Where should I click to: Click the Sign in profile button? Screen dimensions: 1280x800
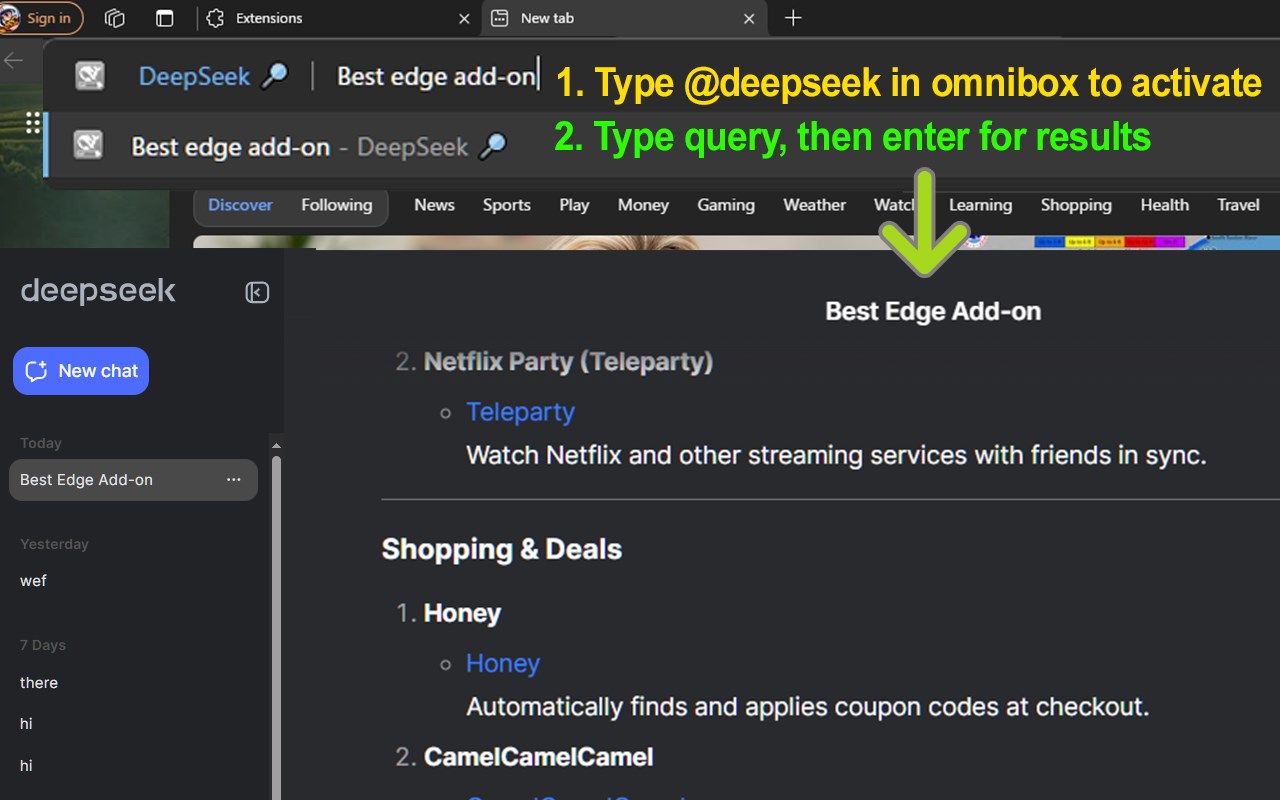[41, 18]
